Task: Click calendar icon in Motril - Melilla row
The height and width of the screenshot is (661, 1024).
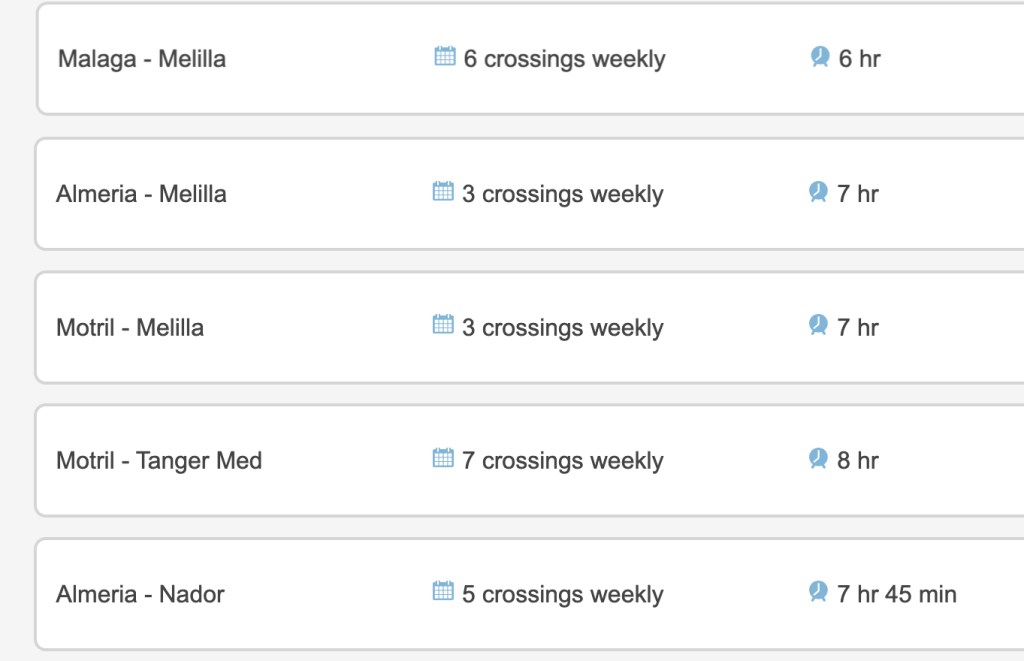Action: (x=443, y=325)
